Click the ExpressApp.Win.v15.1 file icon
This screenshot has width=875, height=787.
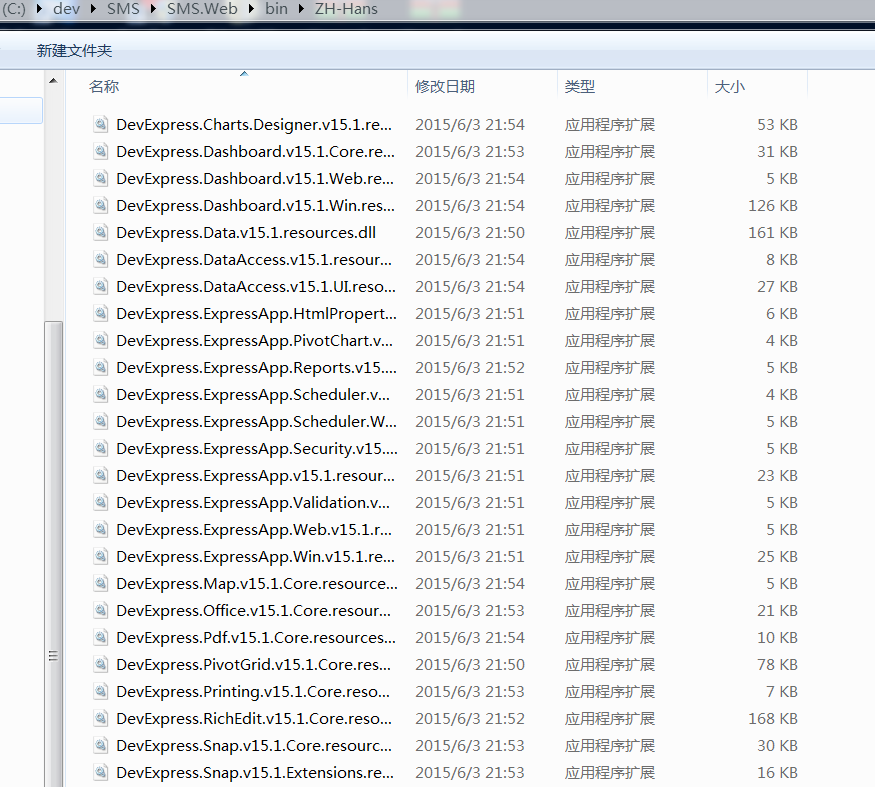pos(100,556)
